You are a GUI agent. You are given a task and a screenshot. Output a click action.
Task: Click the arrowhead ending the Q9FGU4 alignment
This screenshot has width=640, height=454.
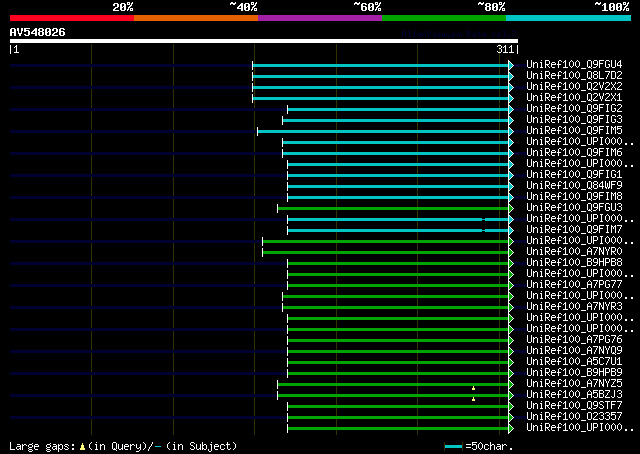pos(511,65)
